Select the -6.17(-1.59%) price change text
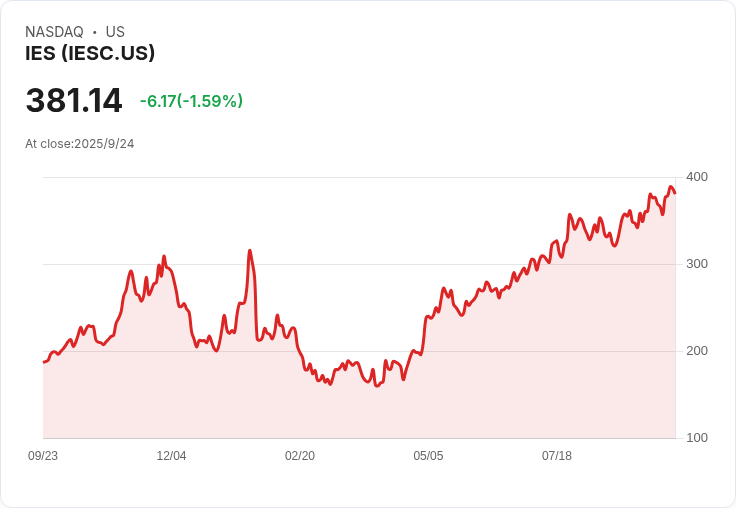Viewport: 736px width, 508px height. pyautogui.click(x=191, y=101)
